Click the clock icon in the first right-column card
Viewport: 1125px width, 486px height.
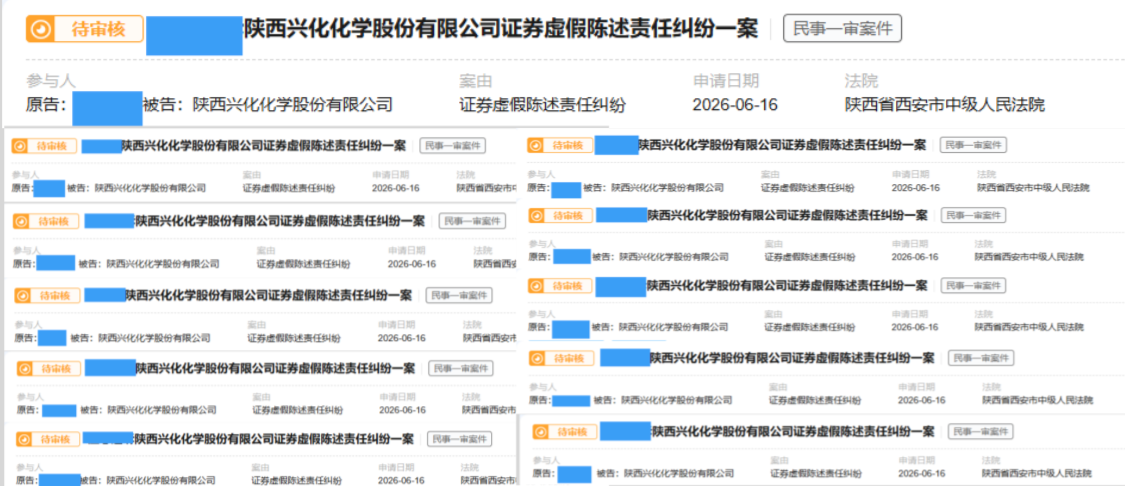click(536, 146)
